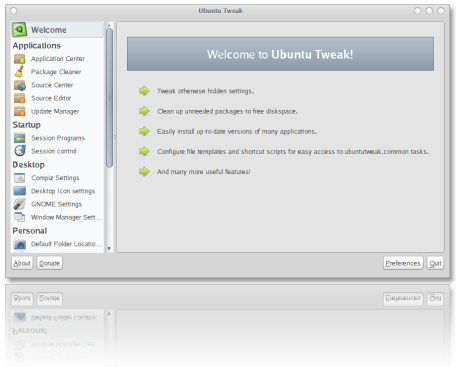Click the About button
Screen dimensions: 456x367
coord(22,263)
